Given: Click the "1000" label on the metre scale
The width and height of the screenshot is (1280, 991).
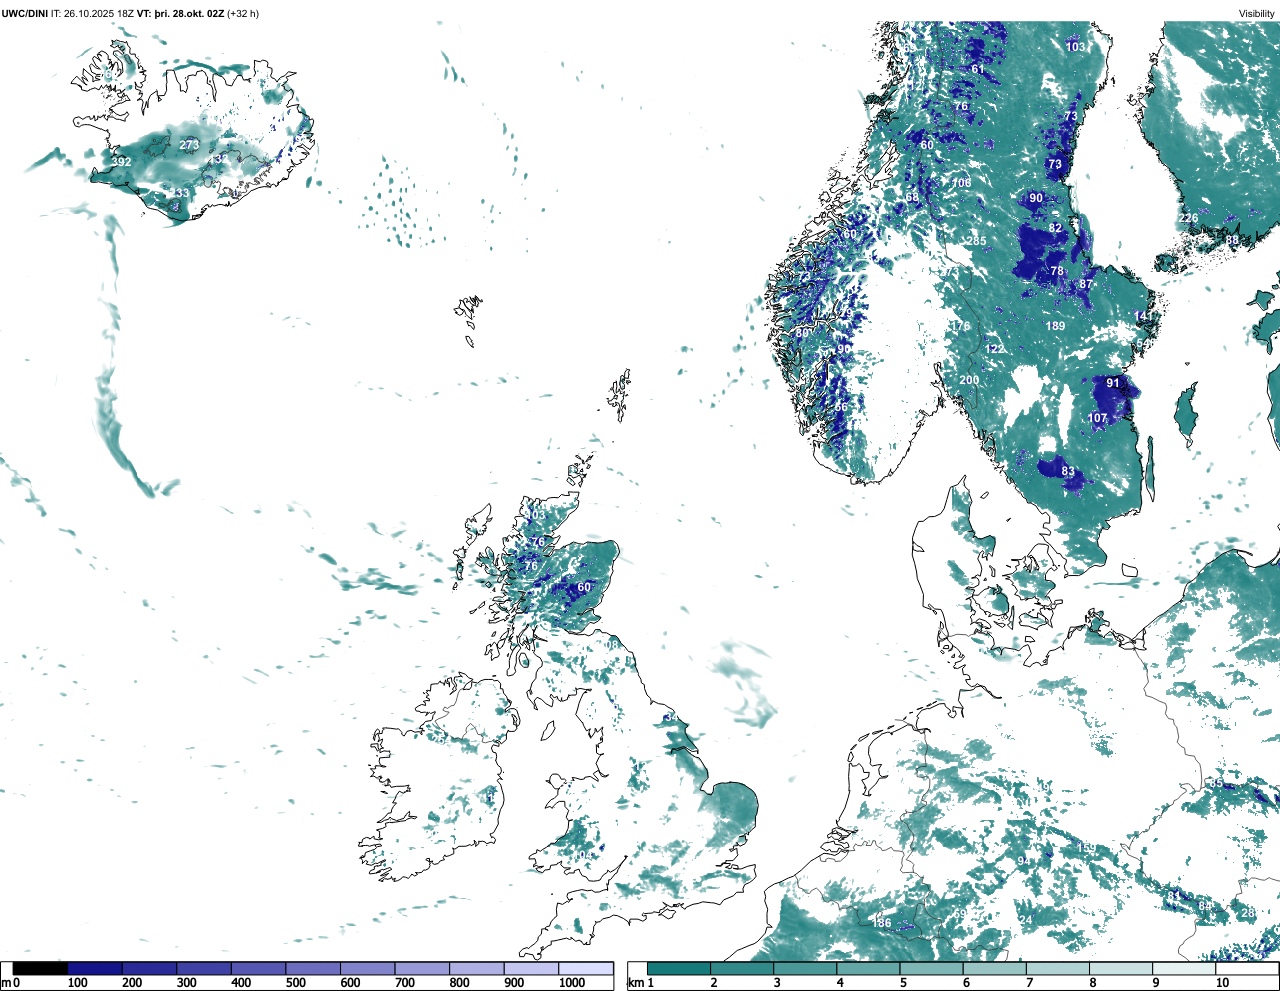Looking at the screenshot, I should 572,983.
